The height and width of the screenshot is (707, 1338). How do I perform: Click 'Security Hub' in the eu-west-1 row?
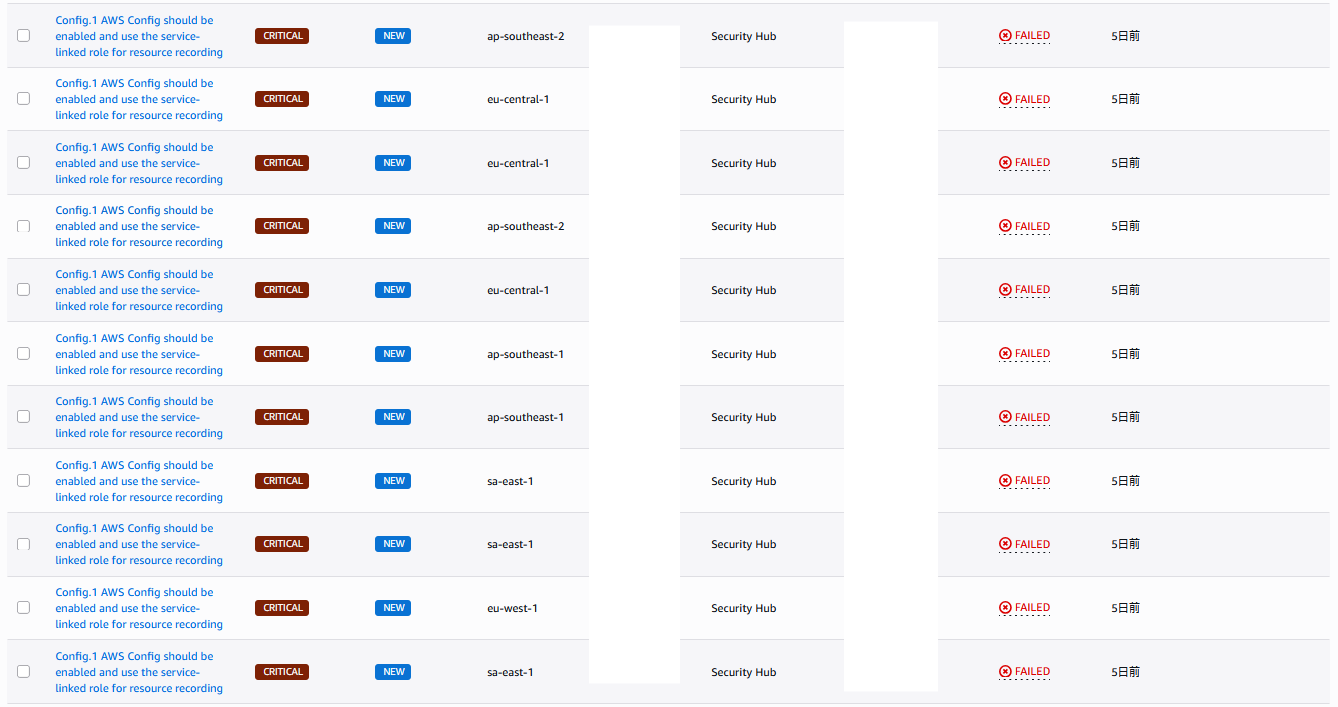(743, 608)
